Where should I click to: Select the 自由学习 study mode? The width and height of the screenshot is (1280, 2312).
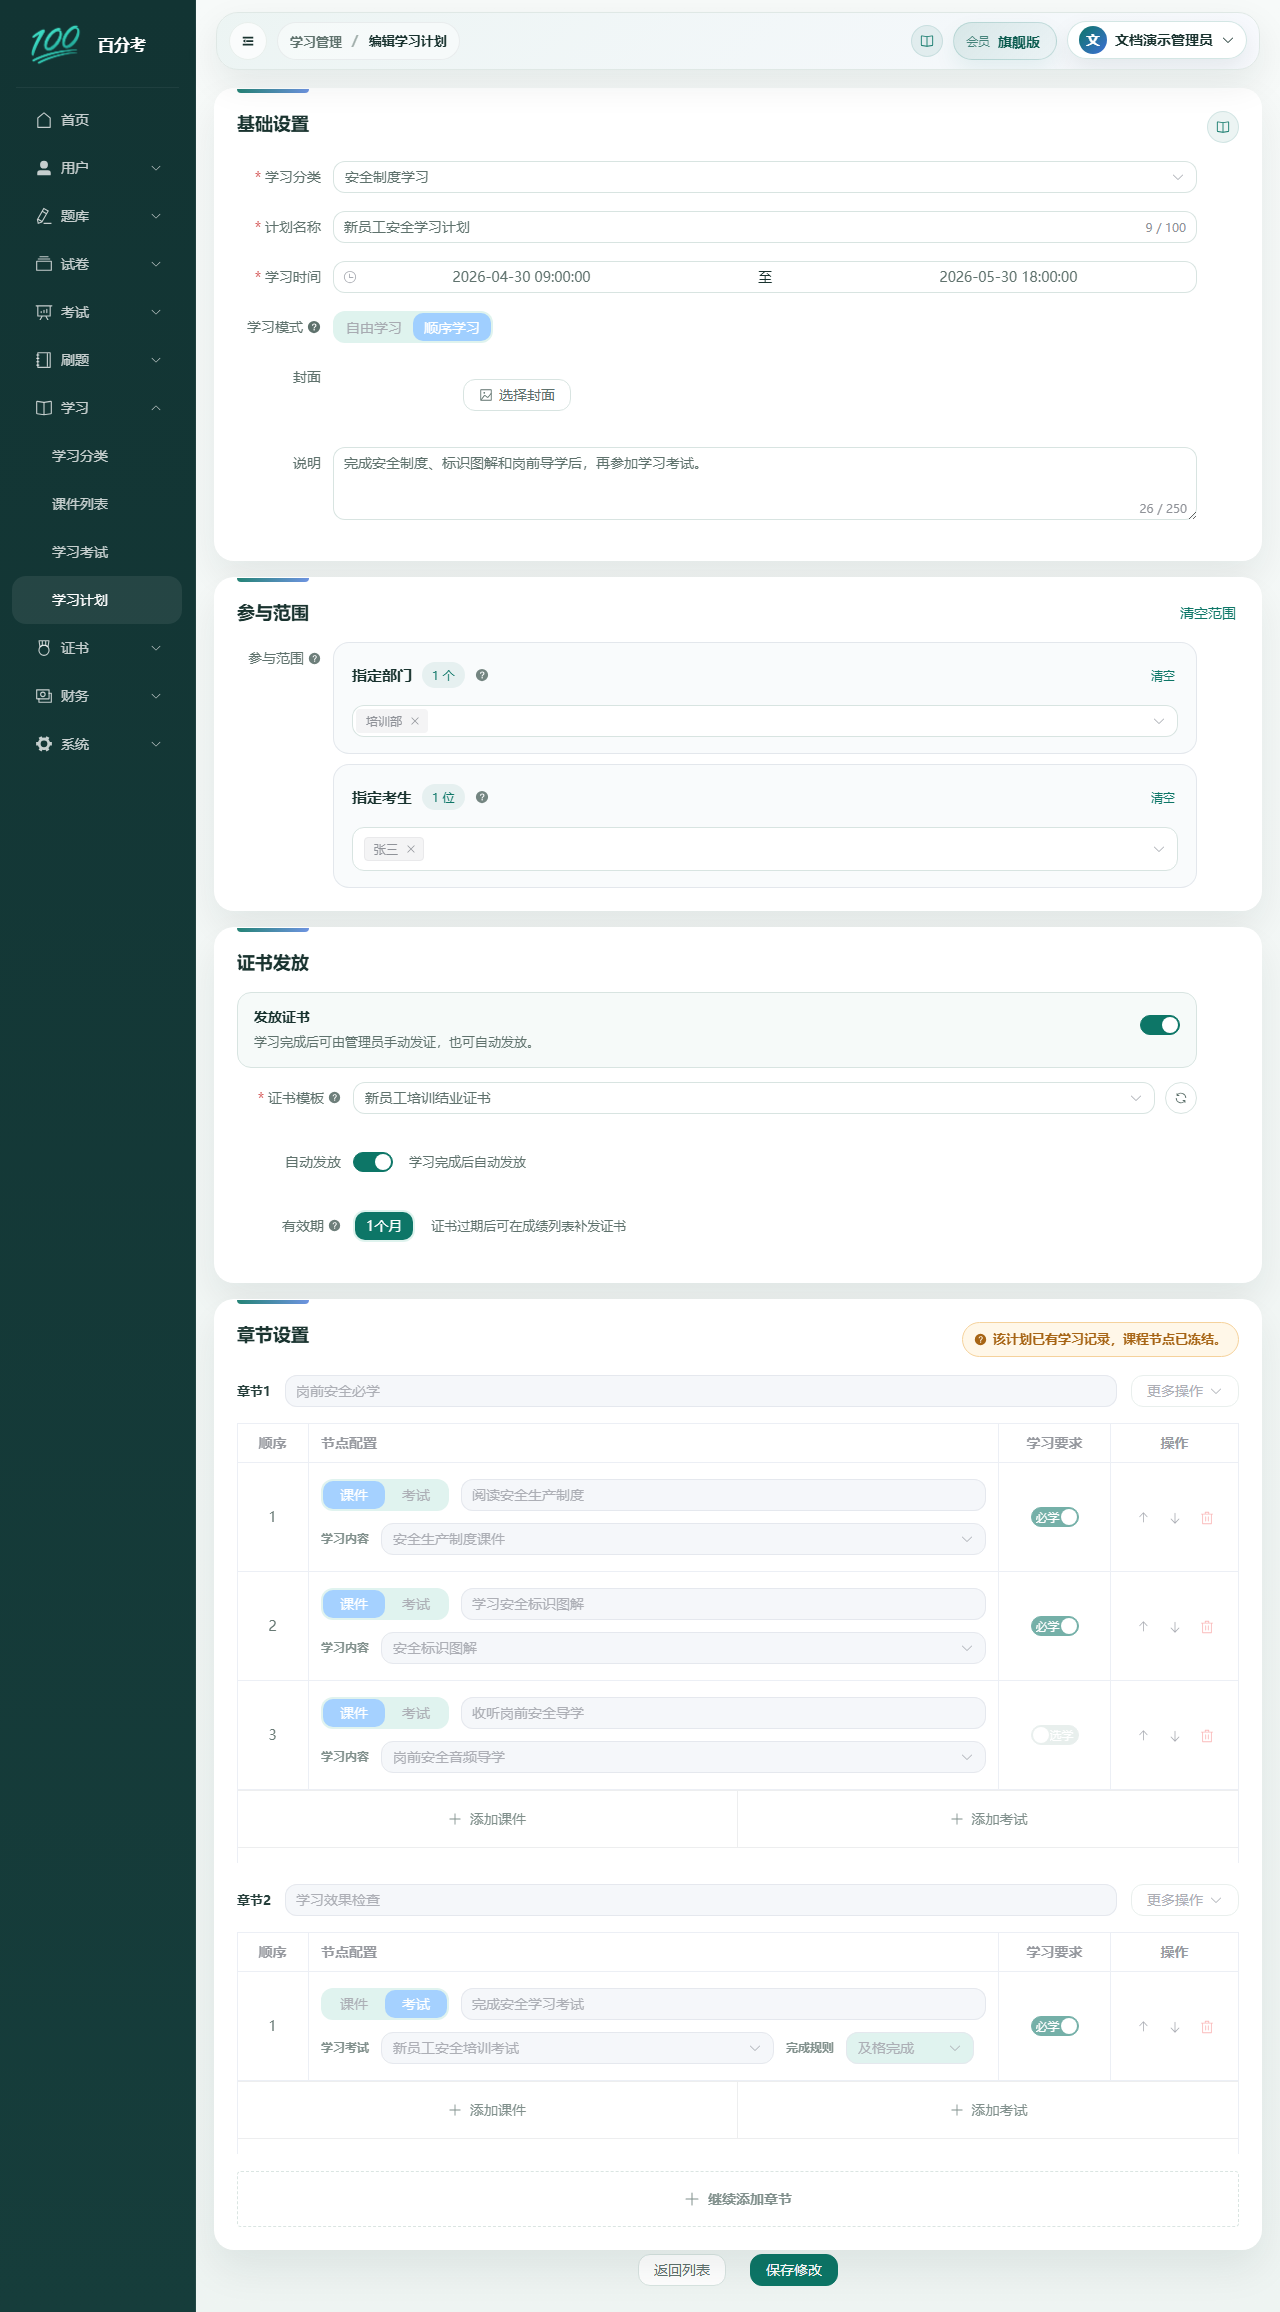[x=374, y=328]
